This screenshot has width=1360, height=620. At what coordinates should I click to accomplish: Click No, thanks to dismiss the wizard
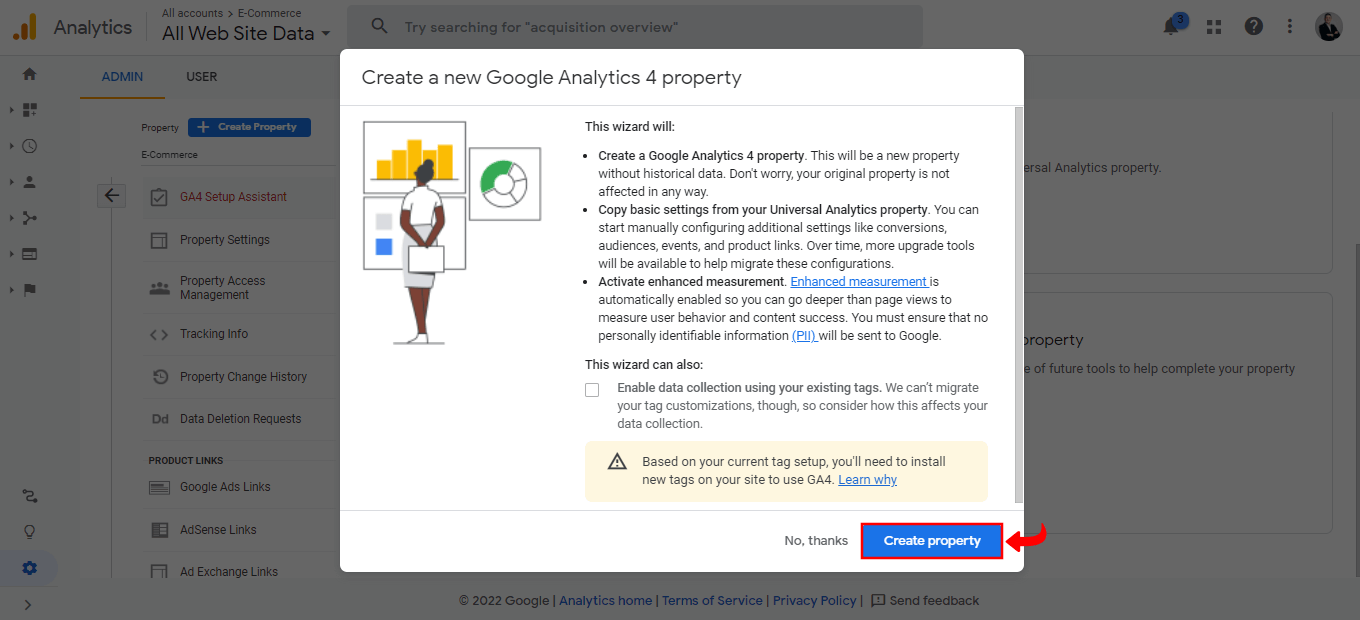(815, 540)
